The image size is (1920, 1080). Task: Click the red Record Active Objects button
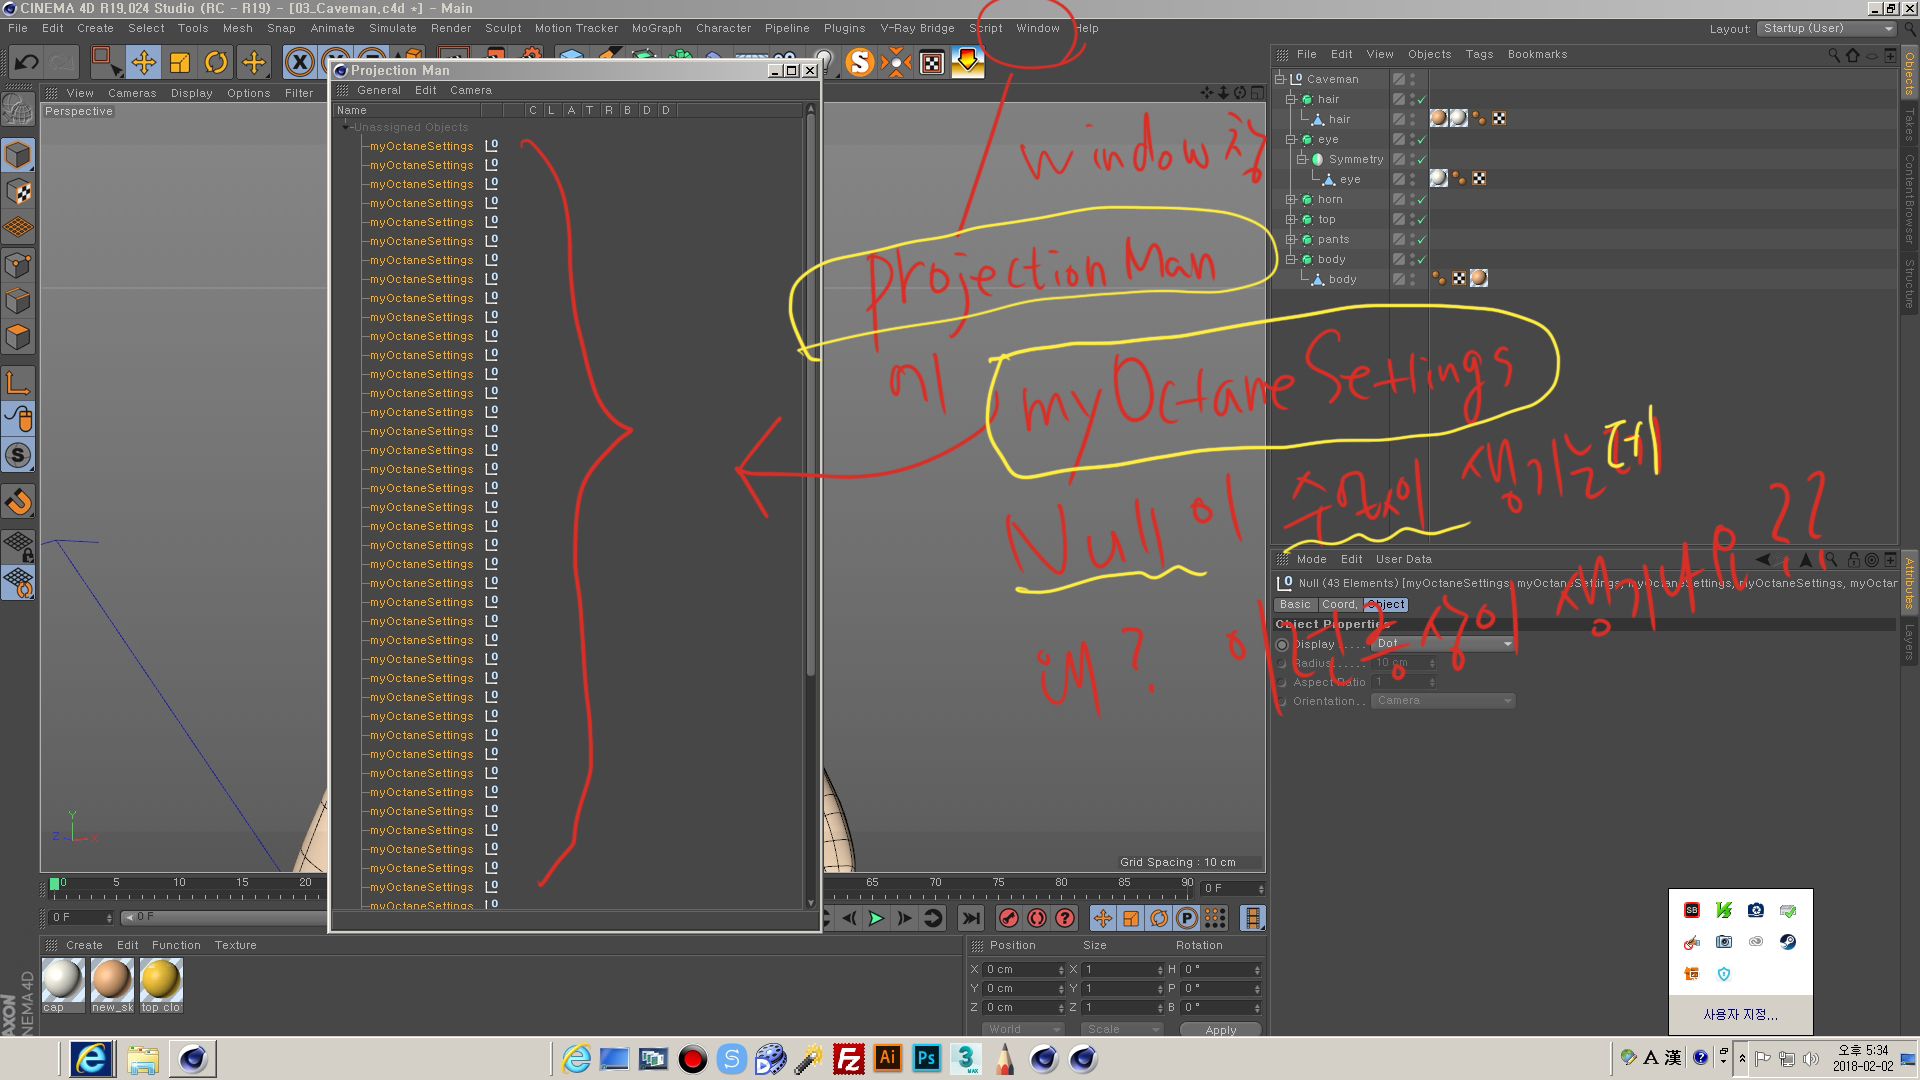[x=1008, y=918]
